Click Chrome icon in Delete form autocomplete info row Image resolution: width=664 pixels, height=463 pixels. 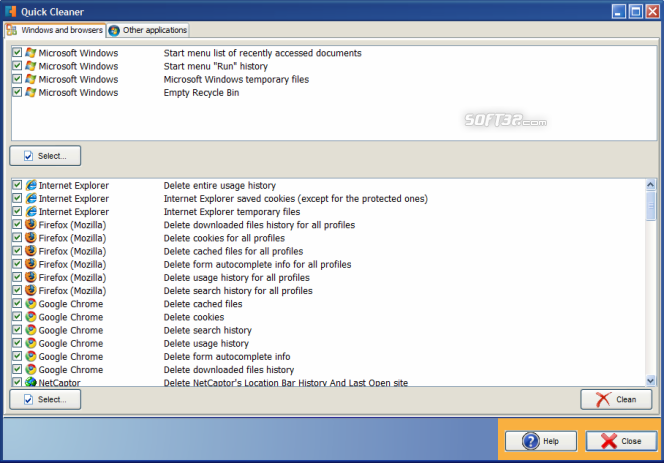click(30, 356)
